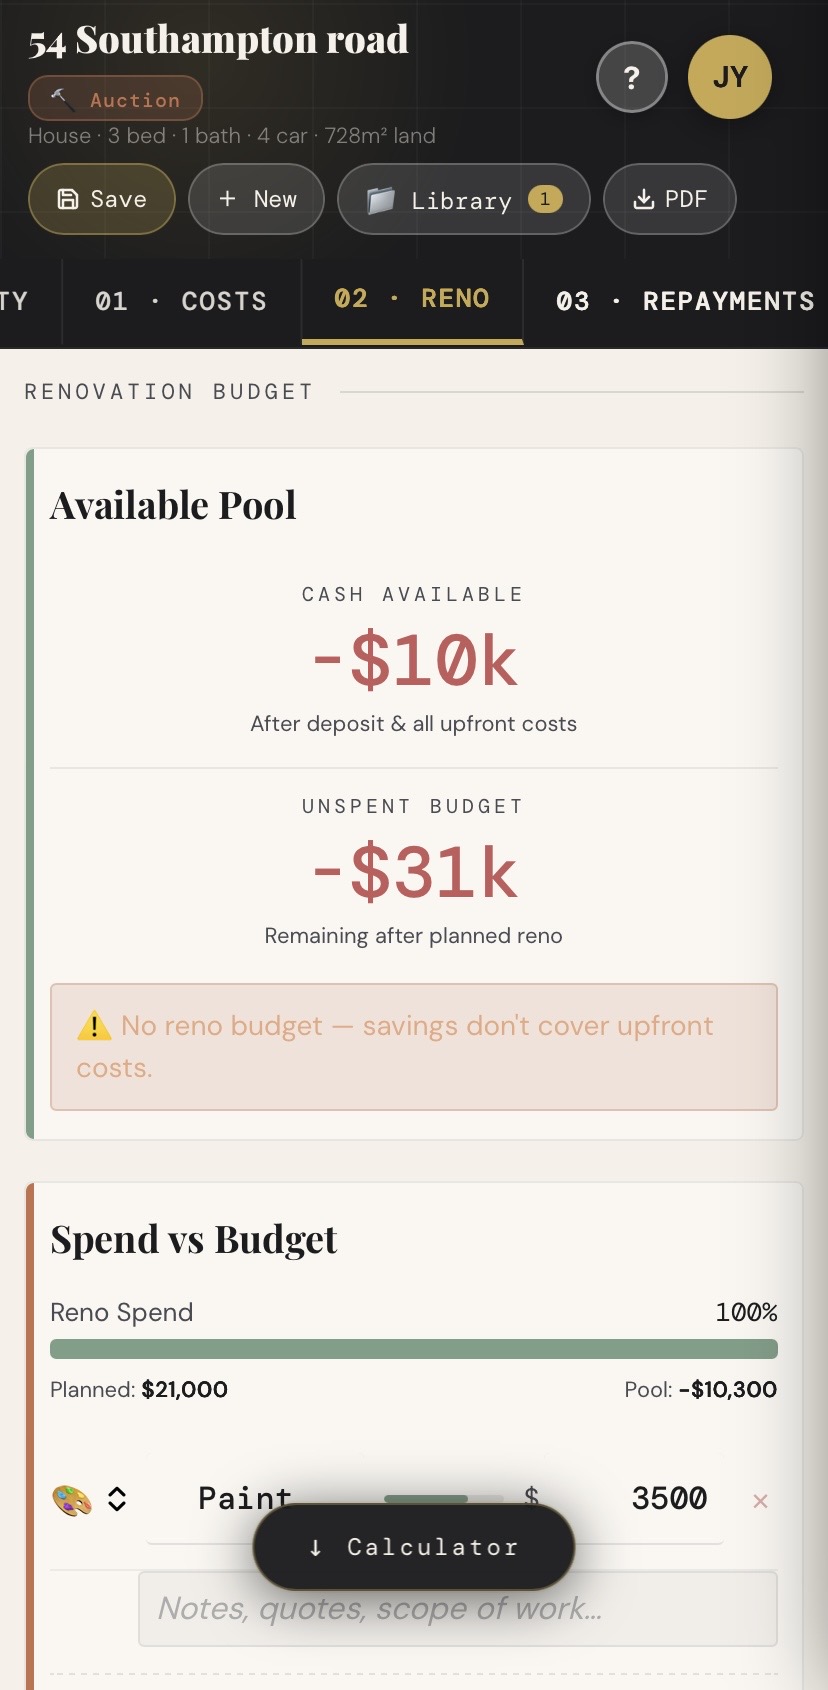Viewport: 828px width, 1690px height.
Task: Select the 3500 Paint amount field
Action: click(x=669, y=1499)
